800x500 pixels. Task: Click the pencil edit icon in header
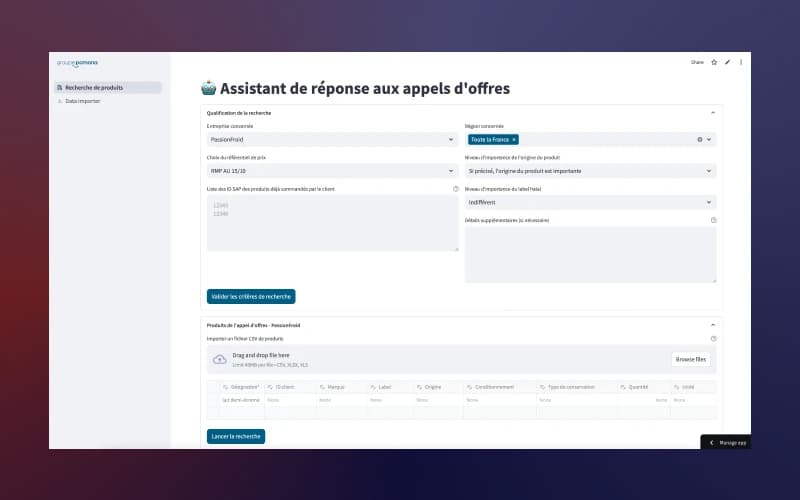click(727, 62)
